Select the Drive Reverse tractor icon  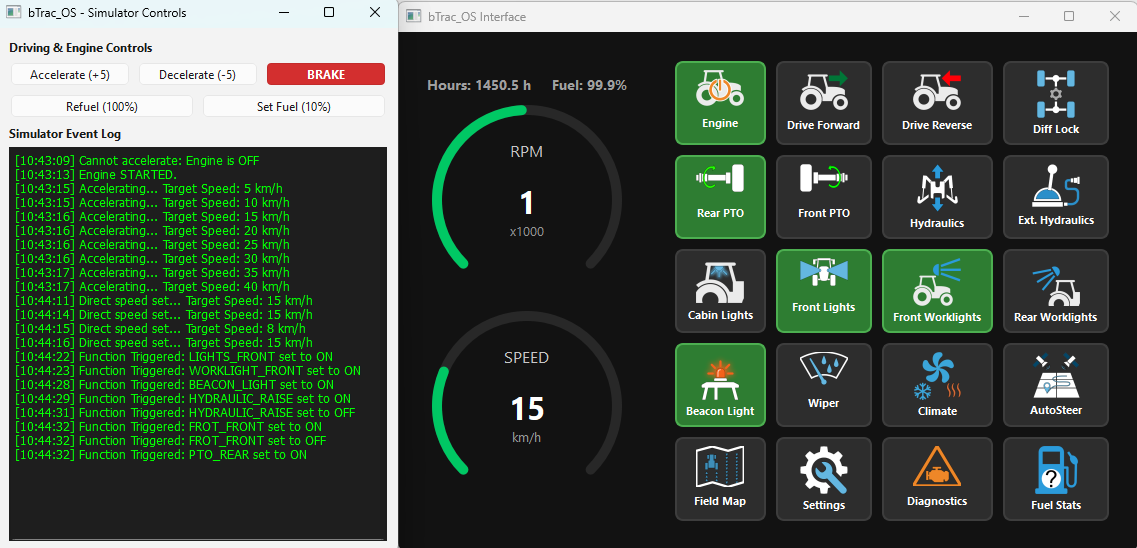pos(937,91)
